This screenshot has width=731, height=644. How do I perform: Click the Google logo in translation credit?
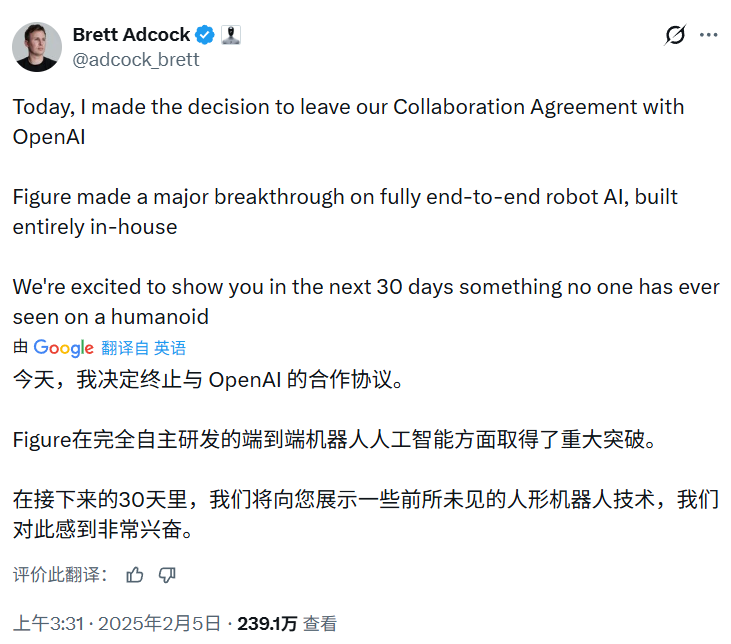click(63, 348)
